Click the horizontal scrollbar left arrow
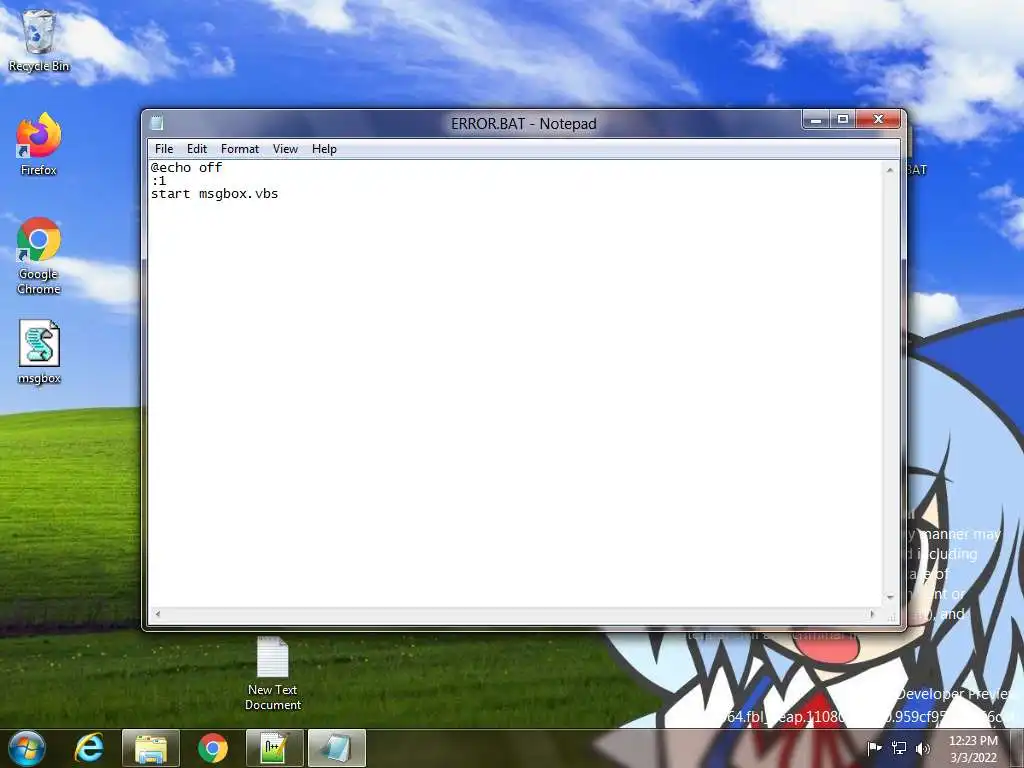The width and height of the screenshot is (1024, 768). [x=157, y=614]
